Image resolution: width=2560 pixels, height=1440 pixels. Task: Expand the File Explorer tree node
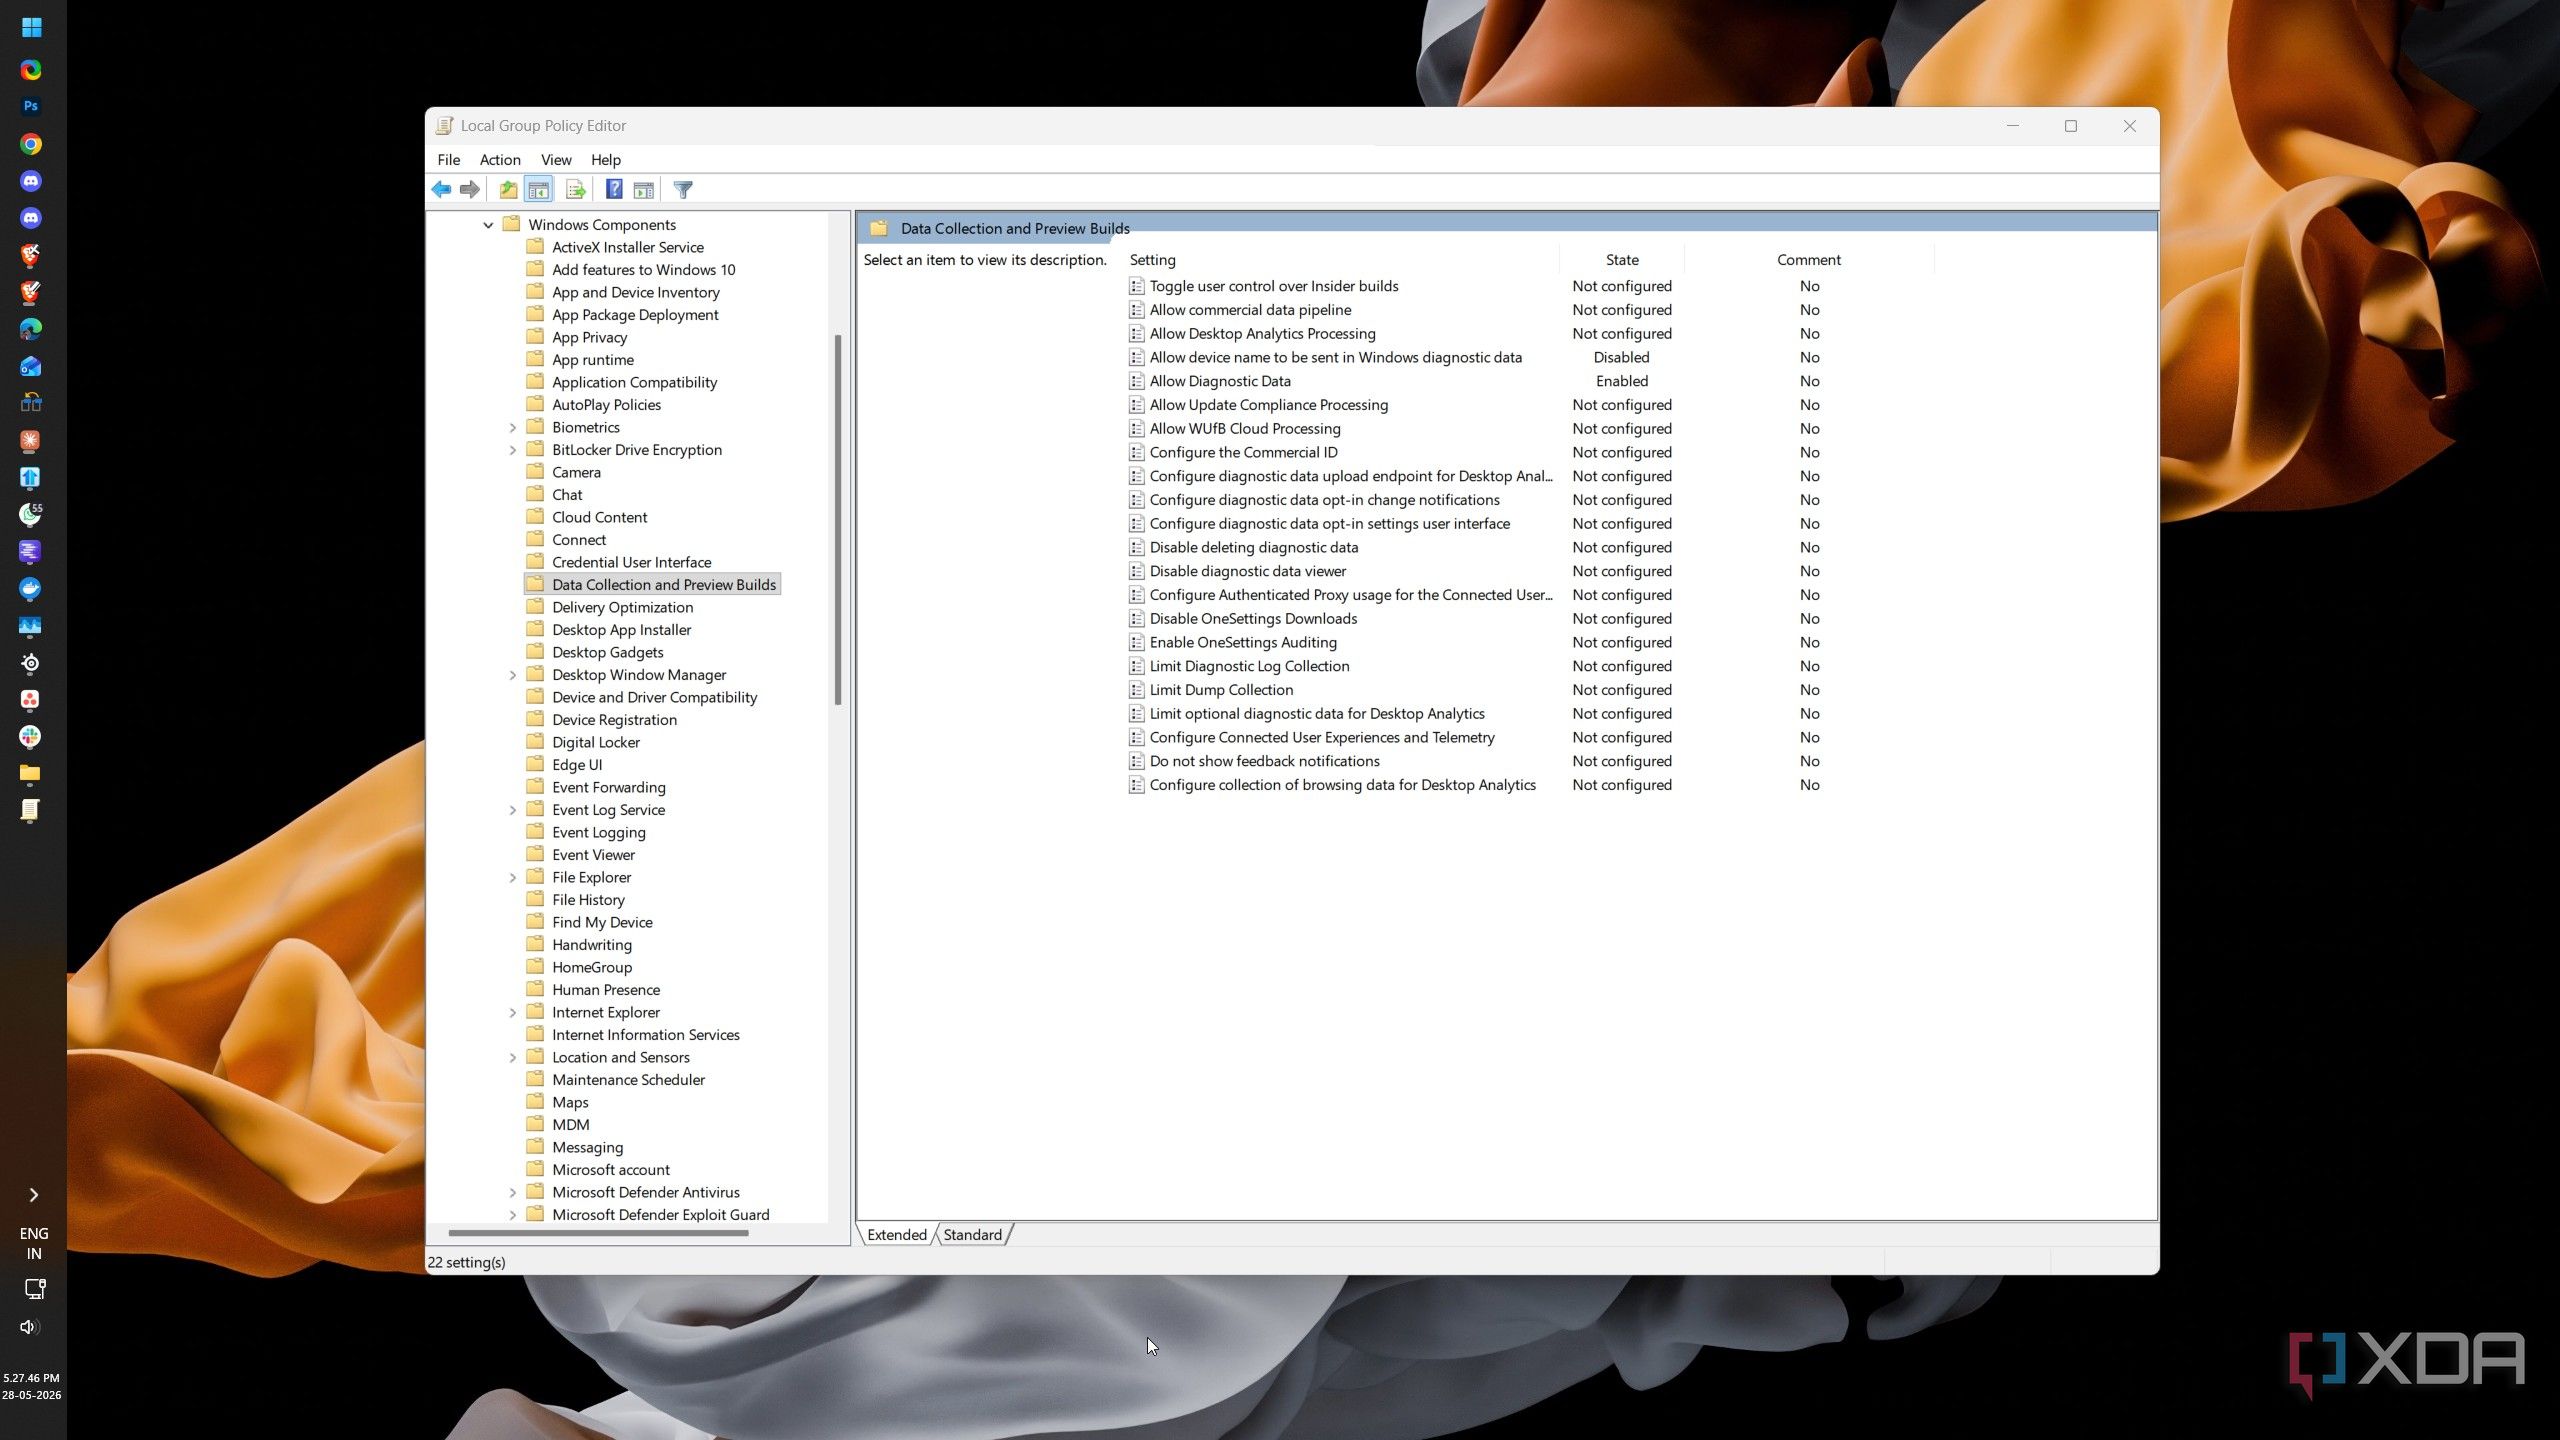coord(513,877)
